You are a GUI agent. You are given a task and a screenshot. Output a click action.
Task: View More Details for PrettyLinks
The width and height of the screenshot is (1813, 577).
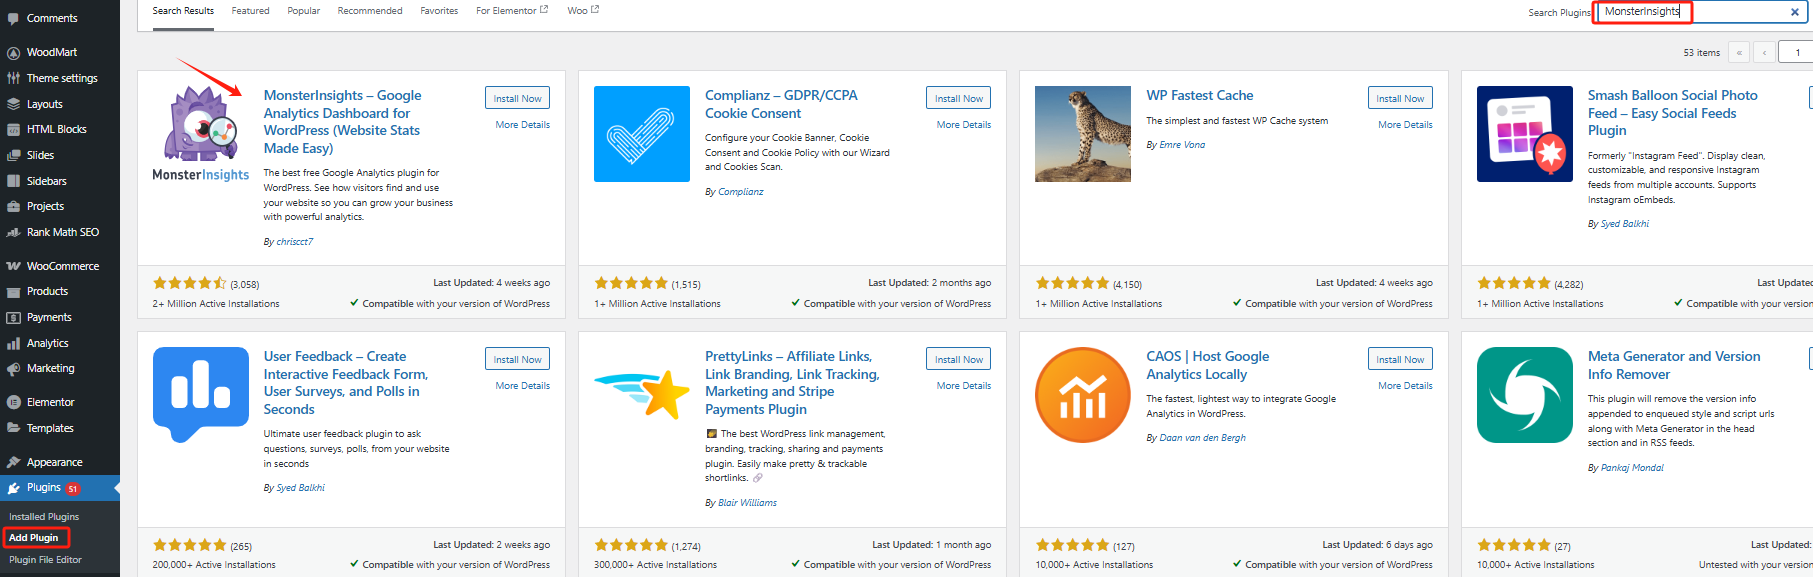point(964,386)
